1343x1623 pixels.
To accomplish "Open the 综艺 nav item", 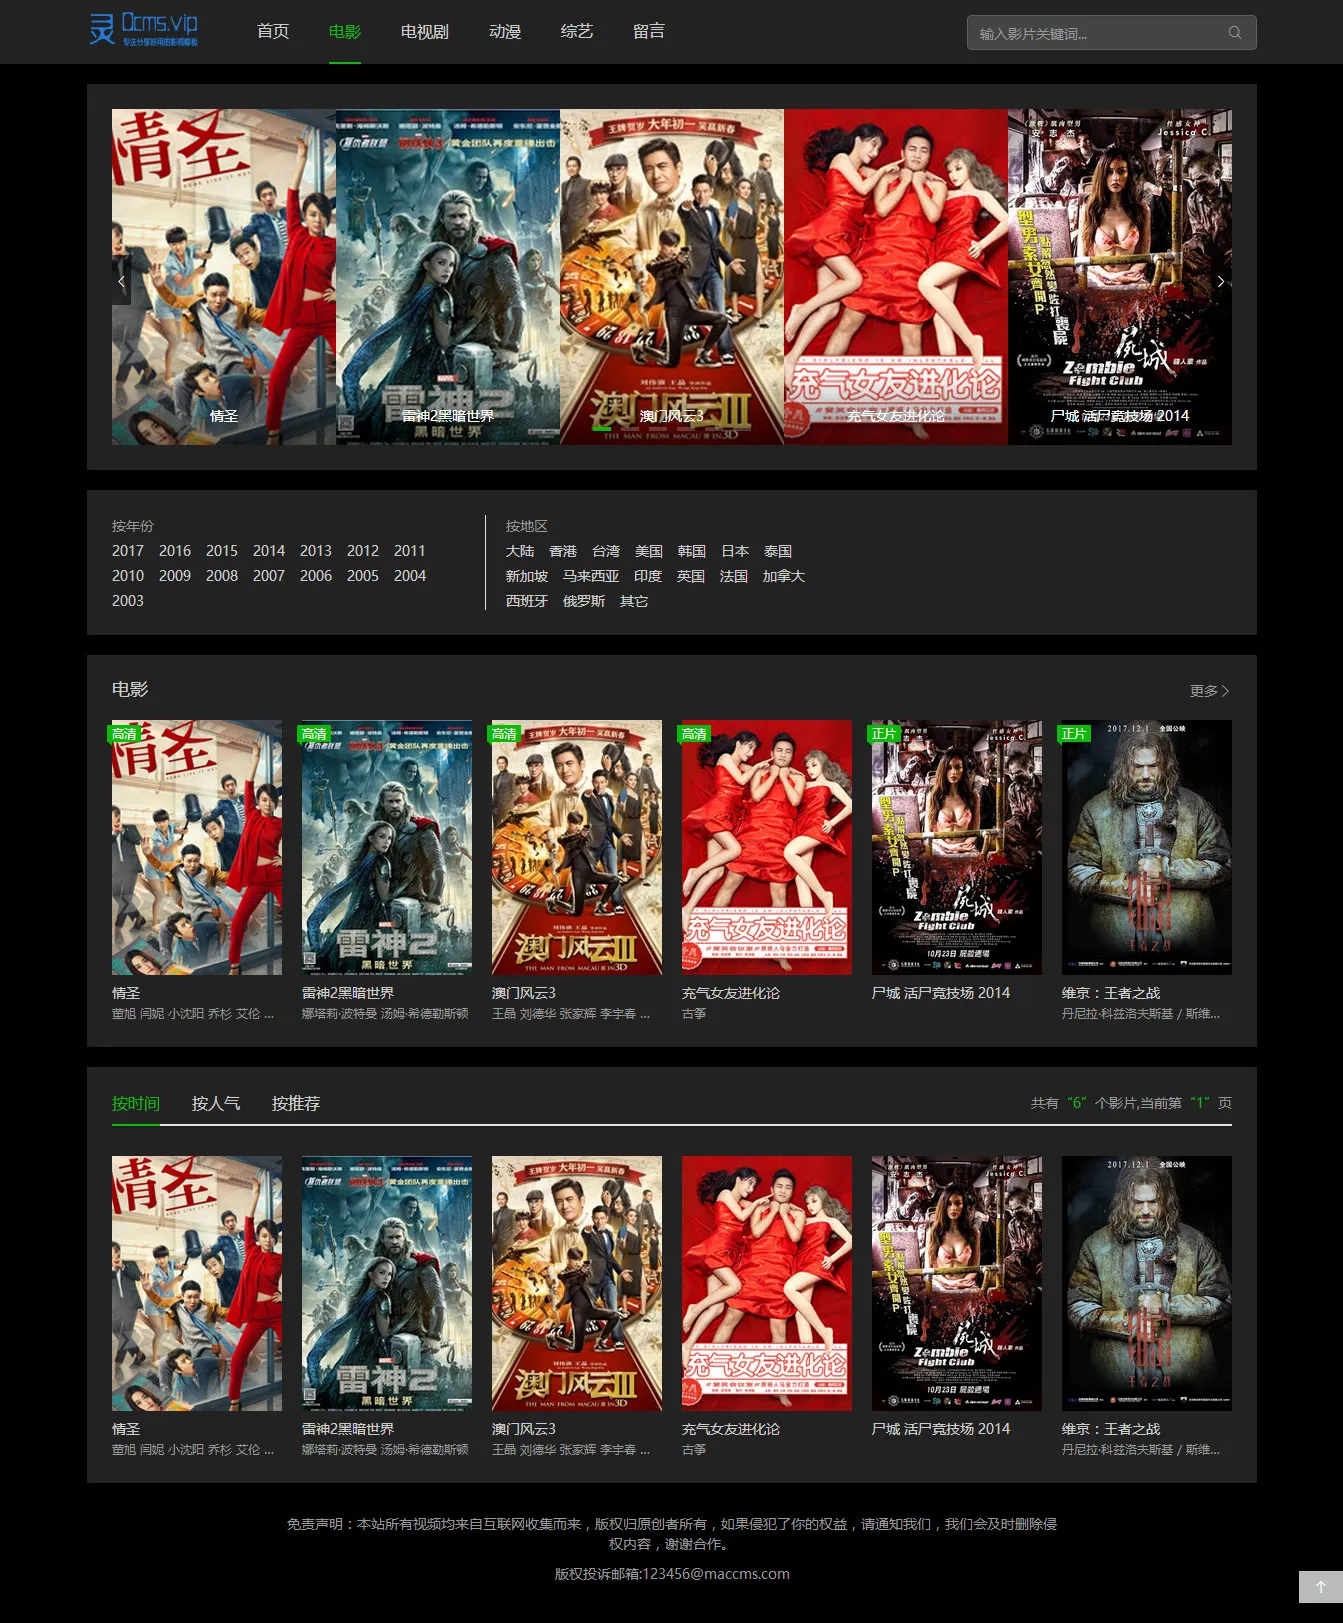I will pyautogui.click(x=577, y=31).
